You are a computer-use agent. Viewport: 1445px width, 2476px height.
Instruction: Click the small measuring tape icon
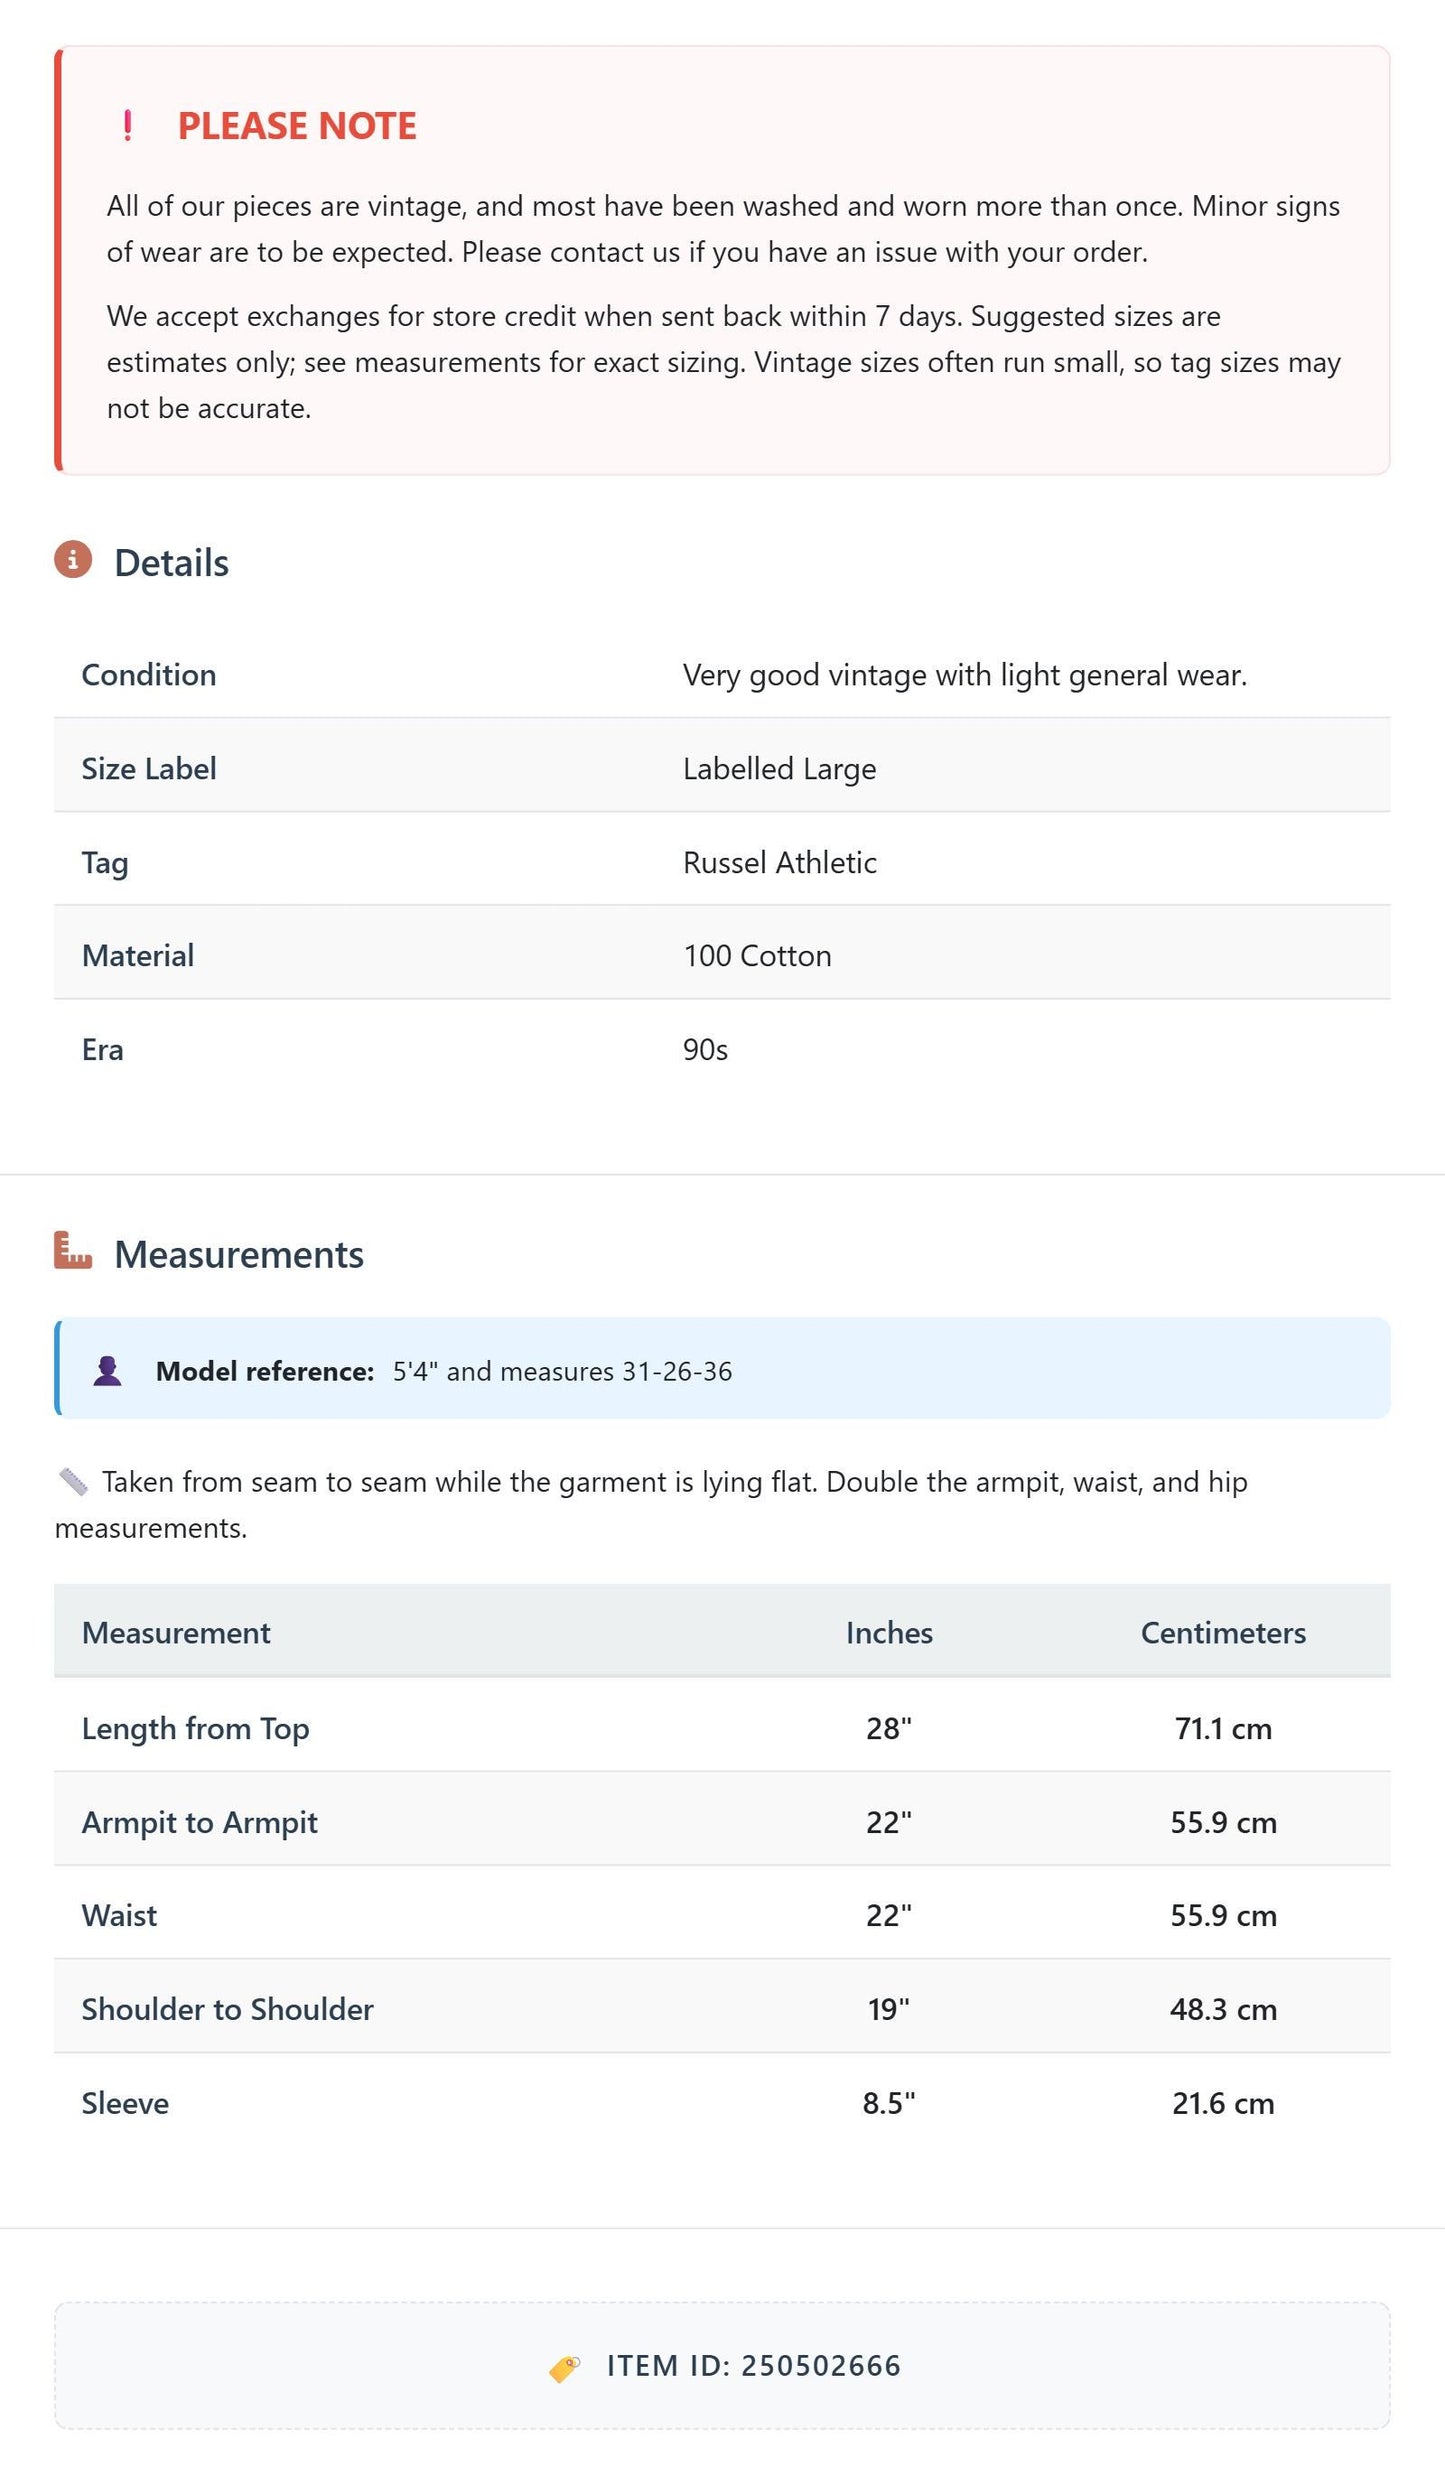click(73, 1482)
